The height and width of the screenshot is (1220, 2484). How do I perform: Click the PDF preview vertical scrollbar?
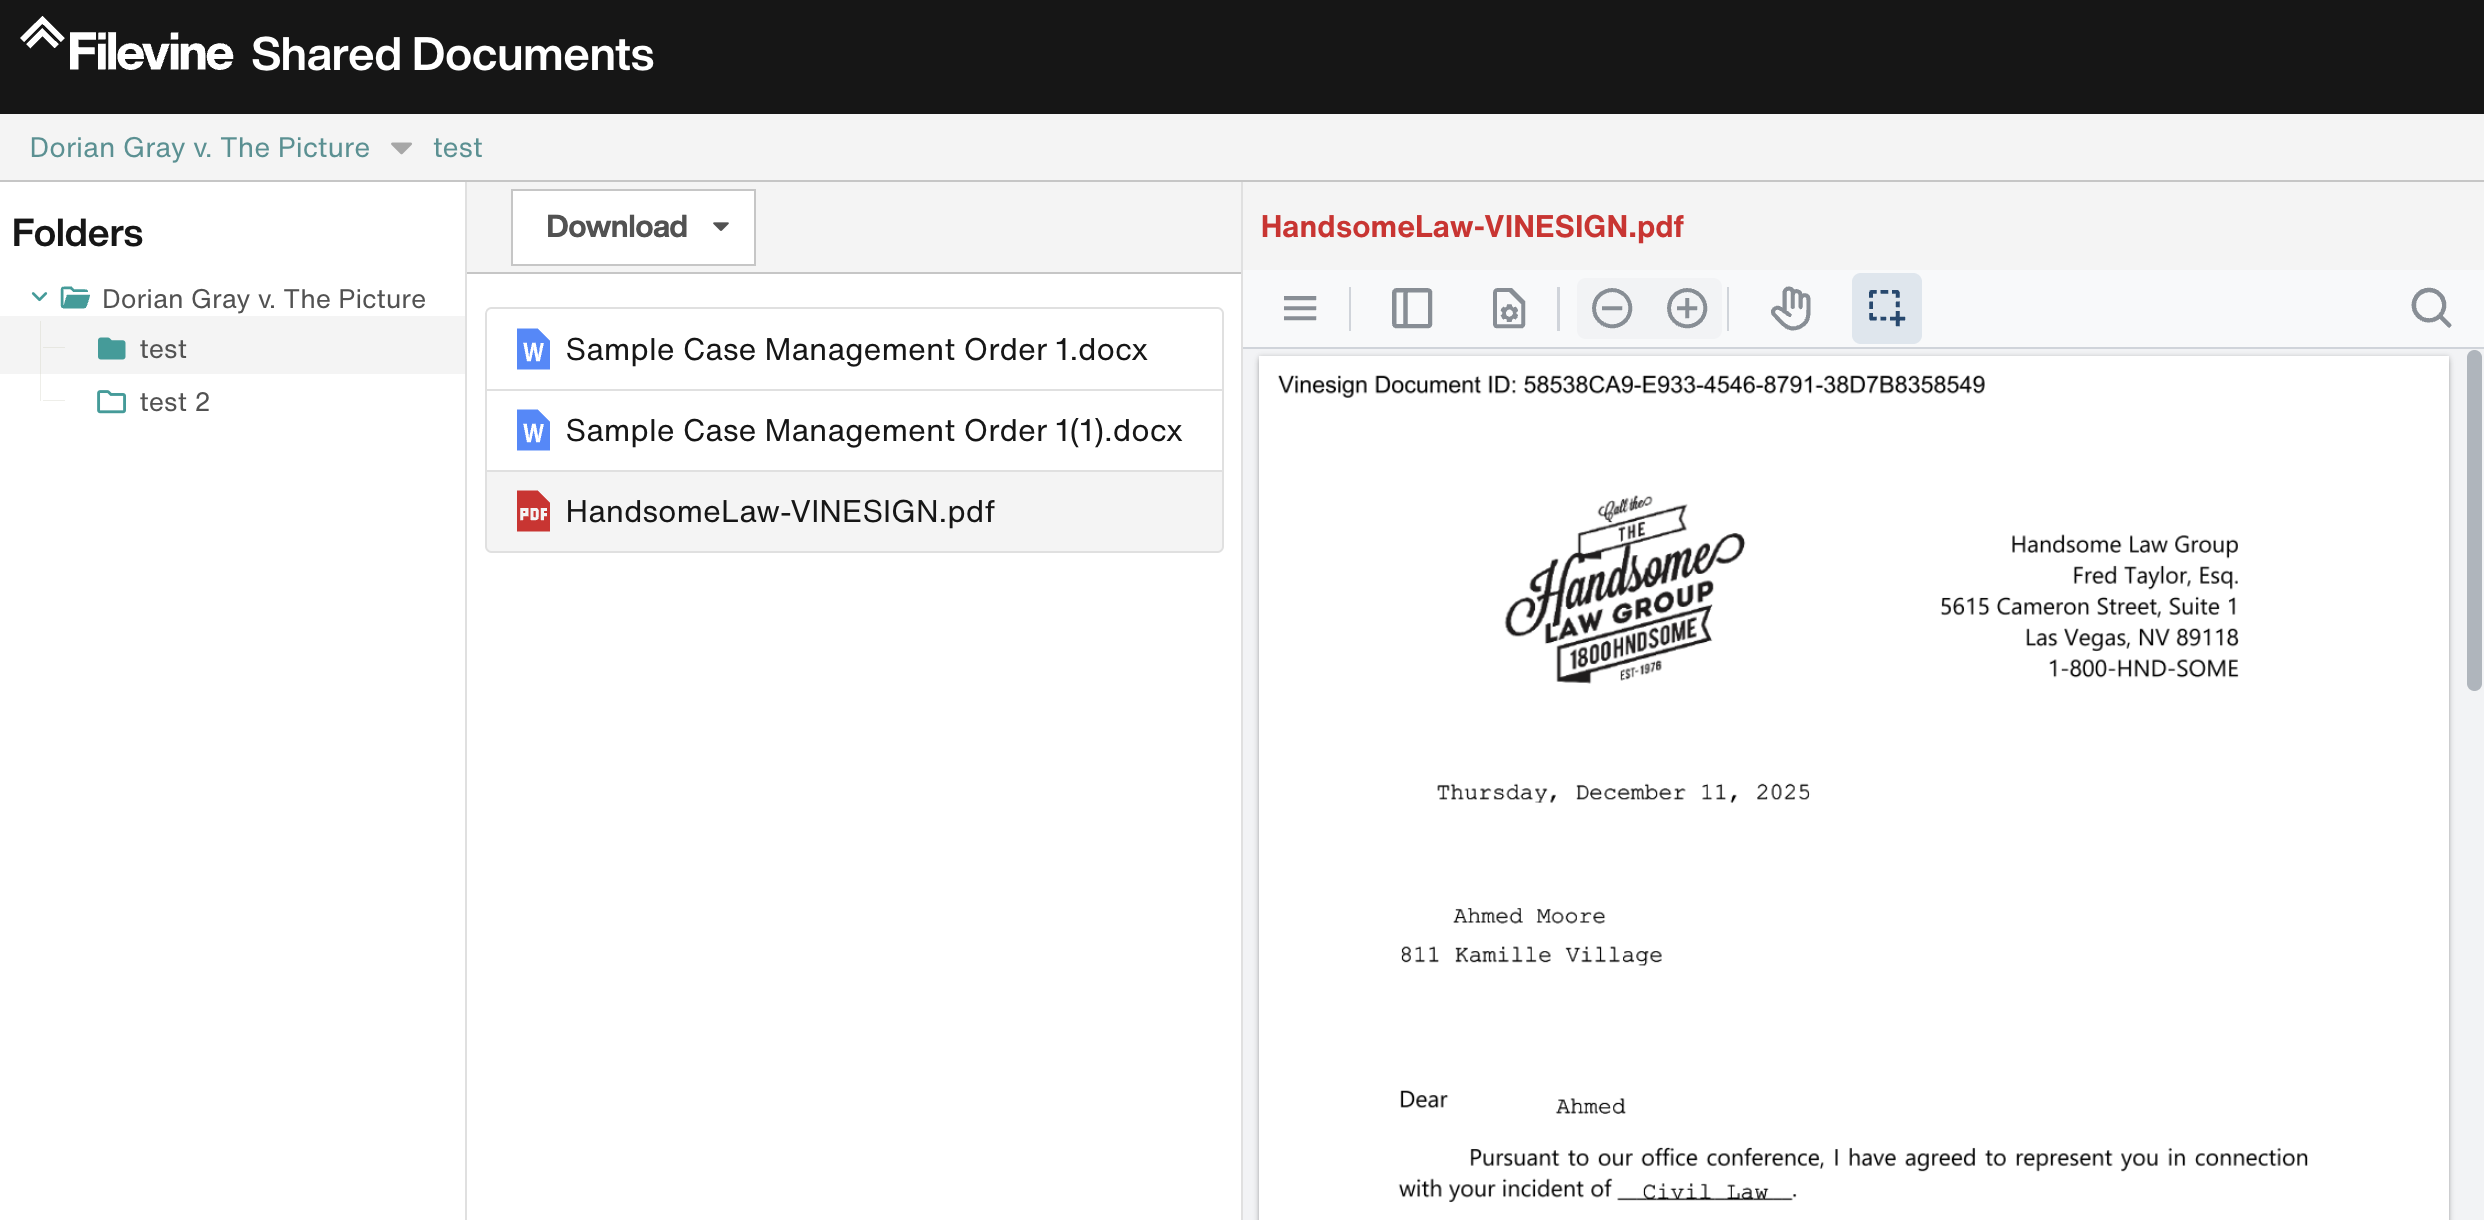pyautogui.click(x=2474, y=520)
